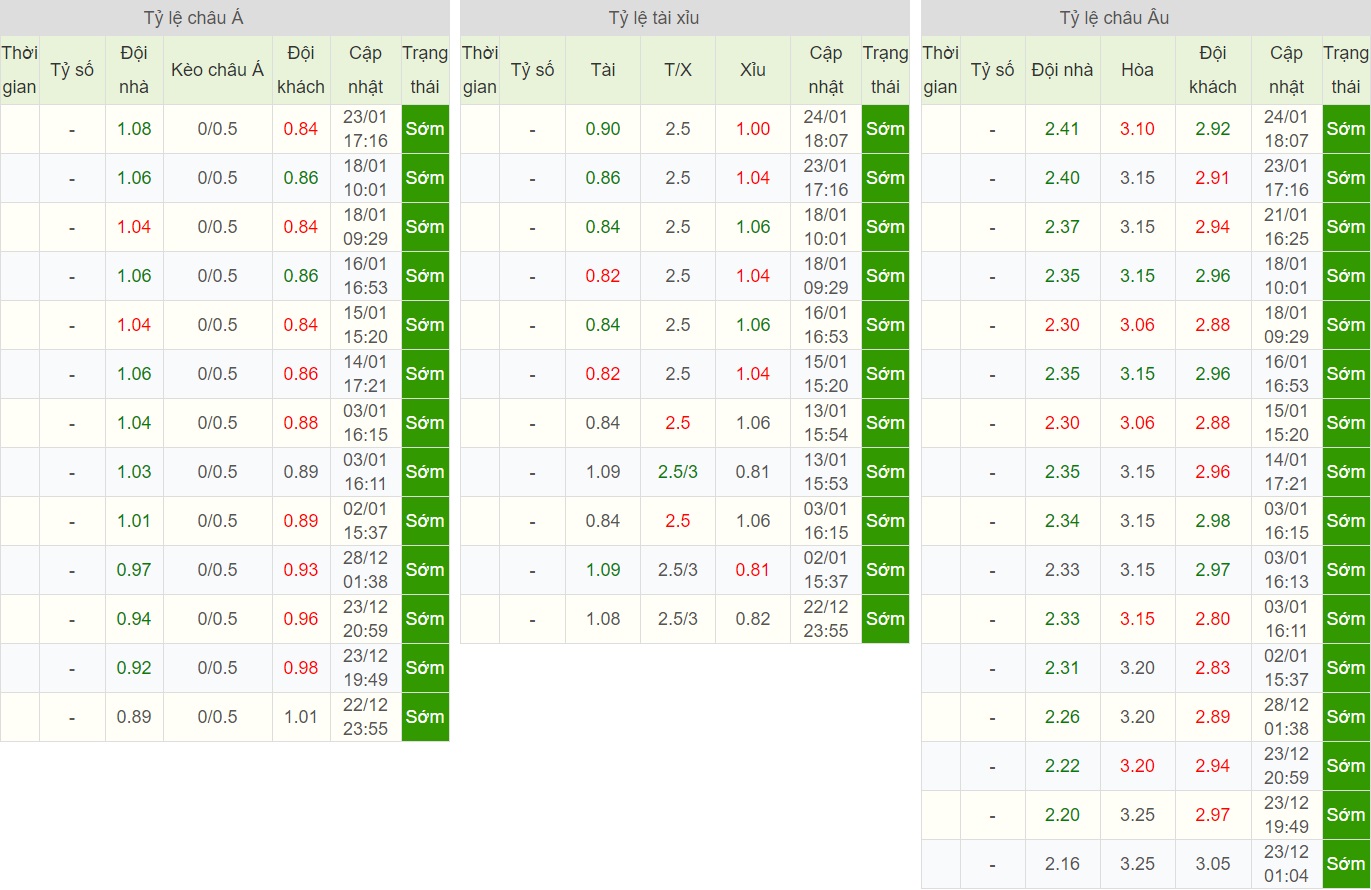Click 'Đội nhà' header in châu Á table
This screenshot has width=1371, height=890.
(x=134, y=70)
